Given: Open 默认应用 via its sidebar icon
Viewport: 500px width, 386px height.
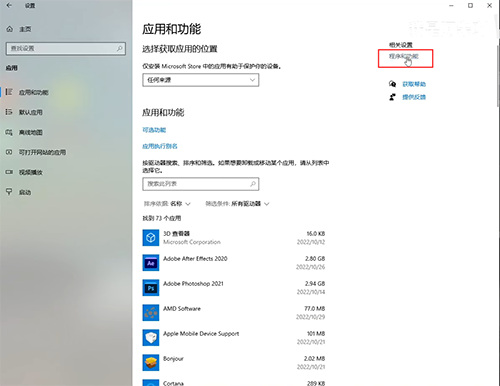Looking at the screenshot, I should coord(9,112).
